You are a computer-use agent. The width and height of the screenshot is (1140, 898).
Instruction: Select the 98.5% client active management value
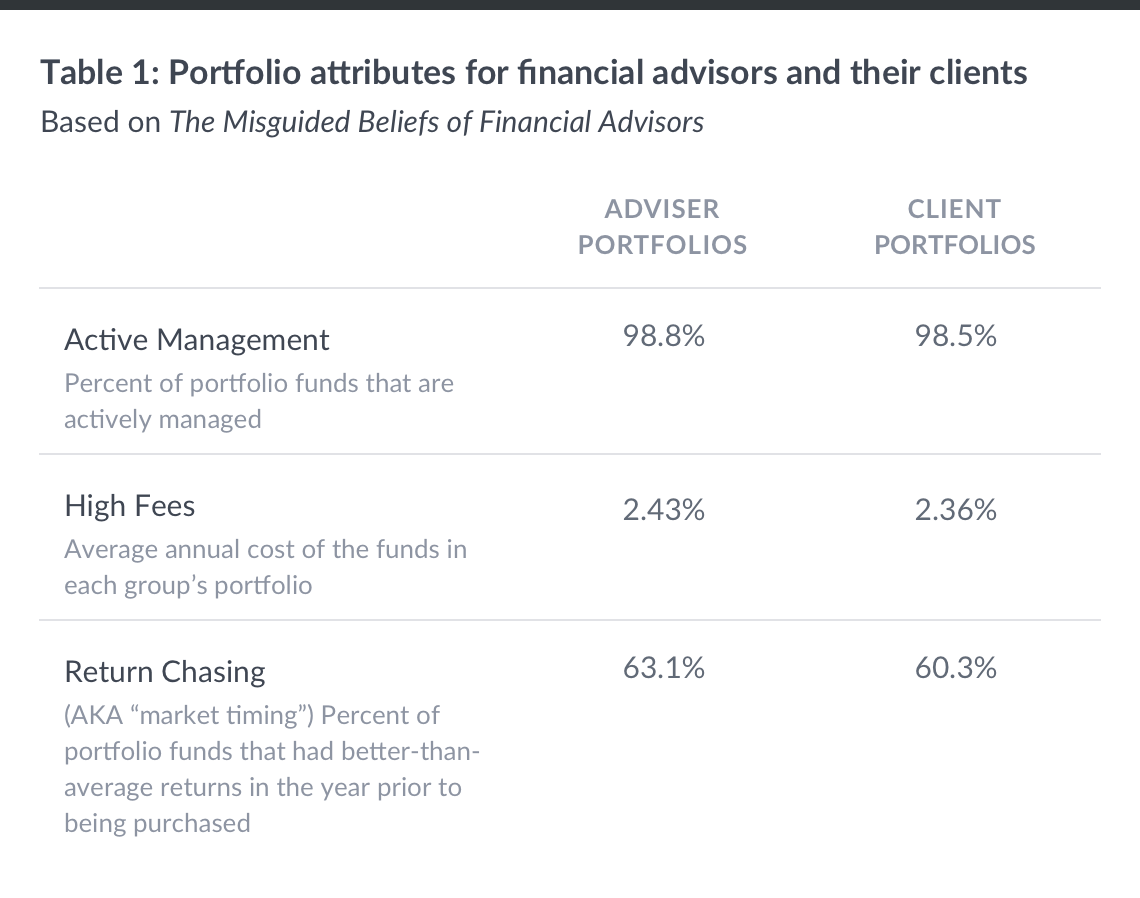pos(955,337)
